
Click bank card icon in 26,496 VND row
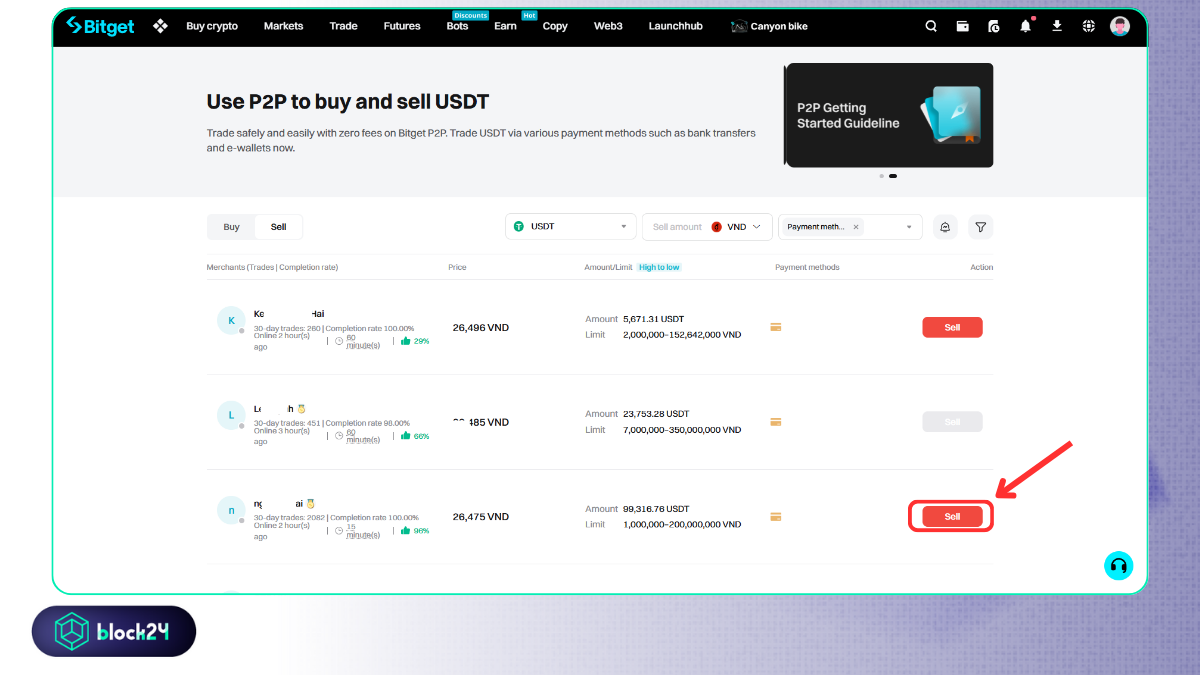pos(775,327)
